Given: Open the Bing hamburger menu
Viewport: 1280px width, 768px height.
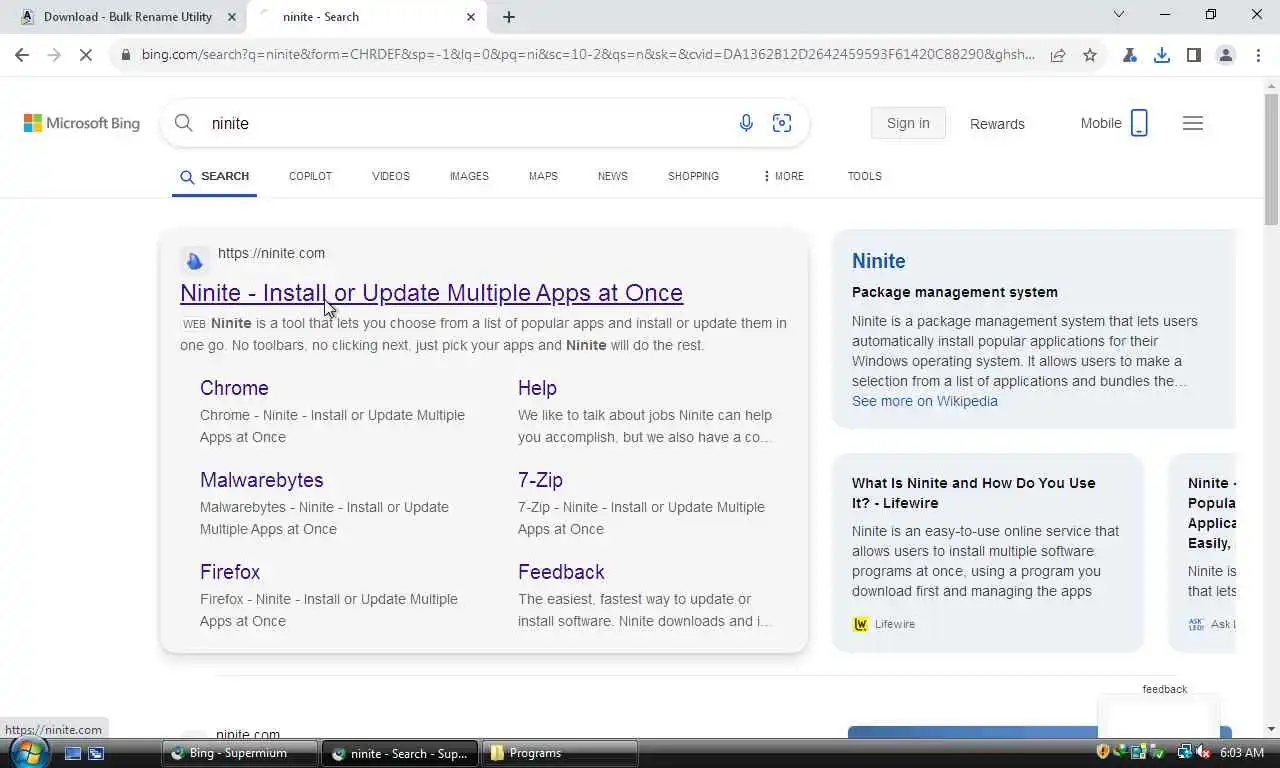Looking at the screenshot, I should (1193, 123).
